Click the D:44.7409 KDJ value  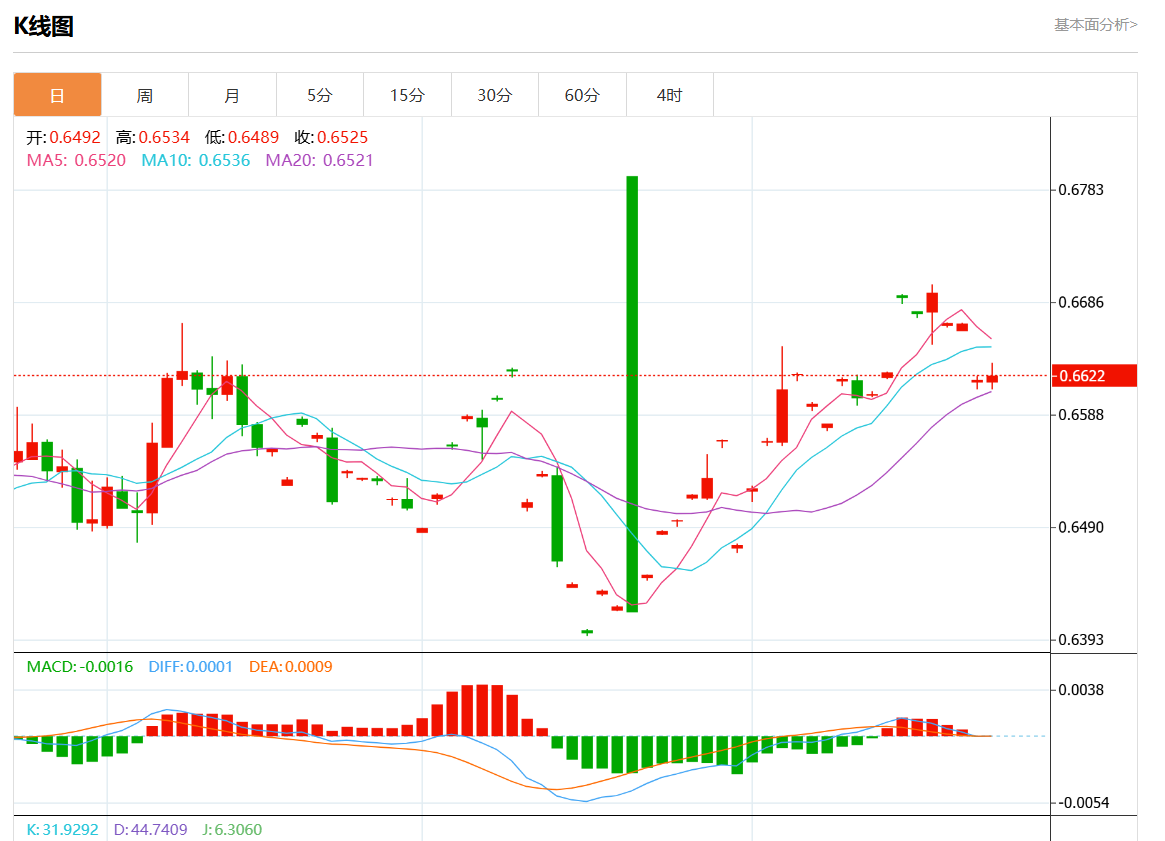[x=151, y=830]
